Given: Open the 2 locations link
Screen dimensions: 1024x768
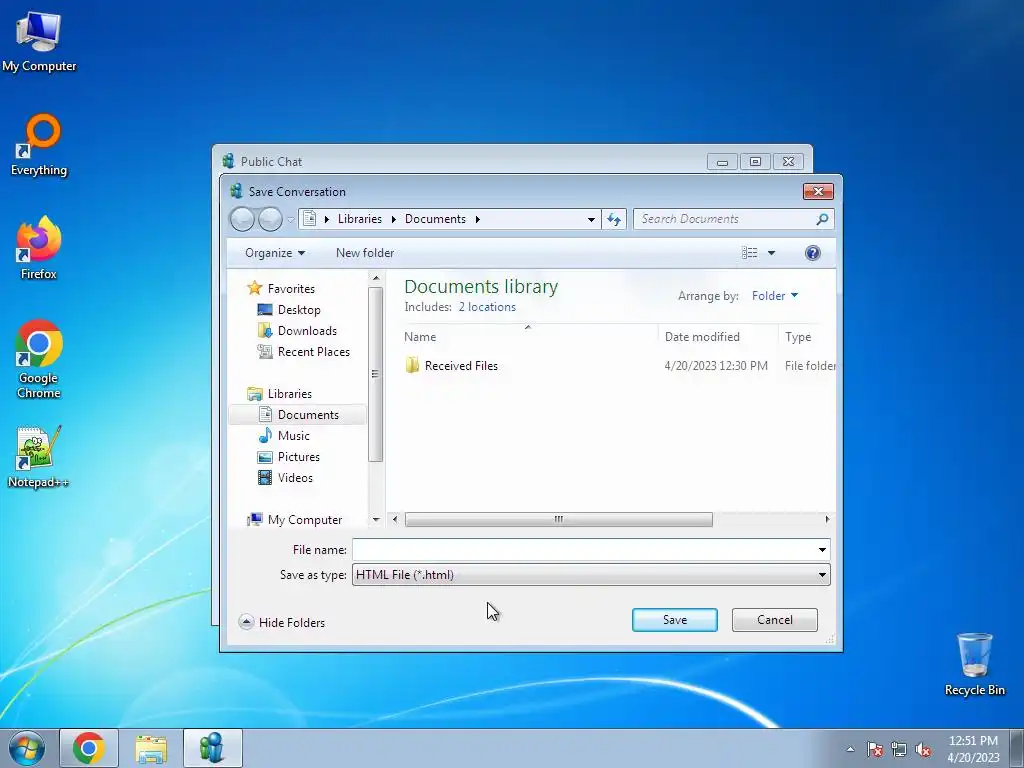Looking at the screenshot, I should (487, 307).
